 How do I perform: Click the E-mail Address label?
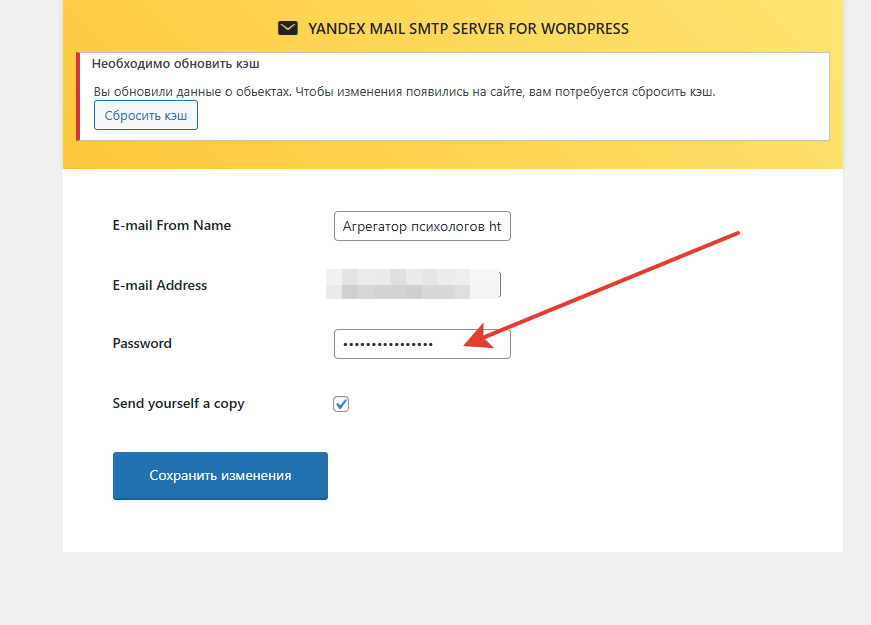click(x=159, y=285)
